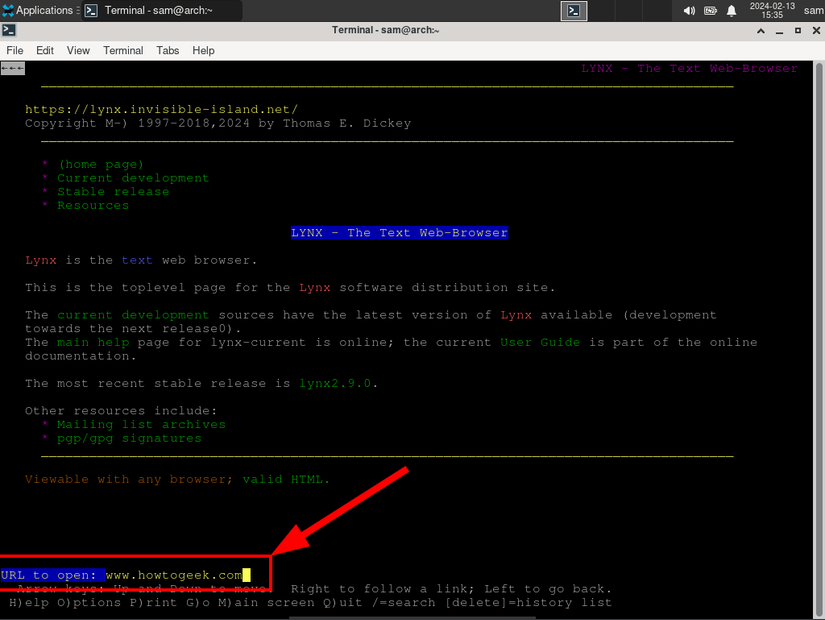This screenshot has width=825, height=620.
Task: Click the 'Mailing list archives' link
Action: [x=141, y=425]
